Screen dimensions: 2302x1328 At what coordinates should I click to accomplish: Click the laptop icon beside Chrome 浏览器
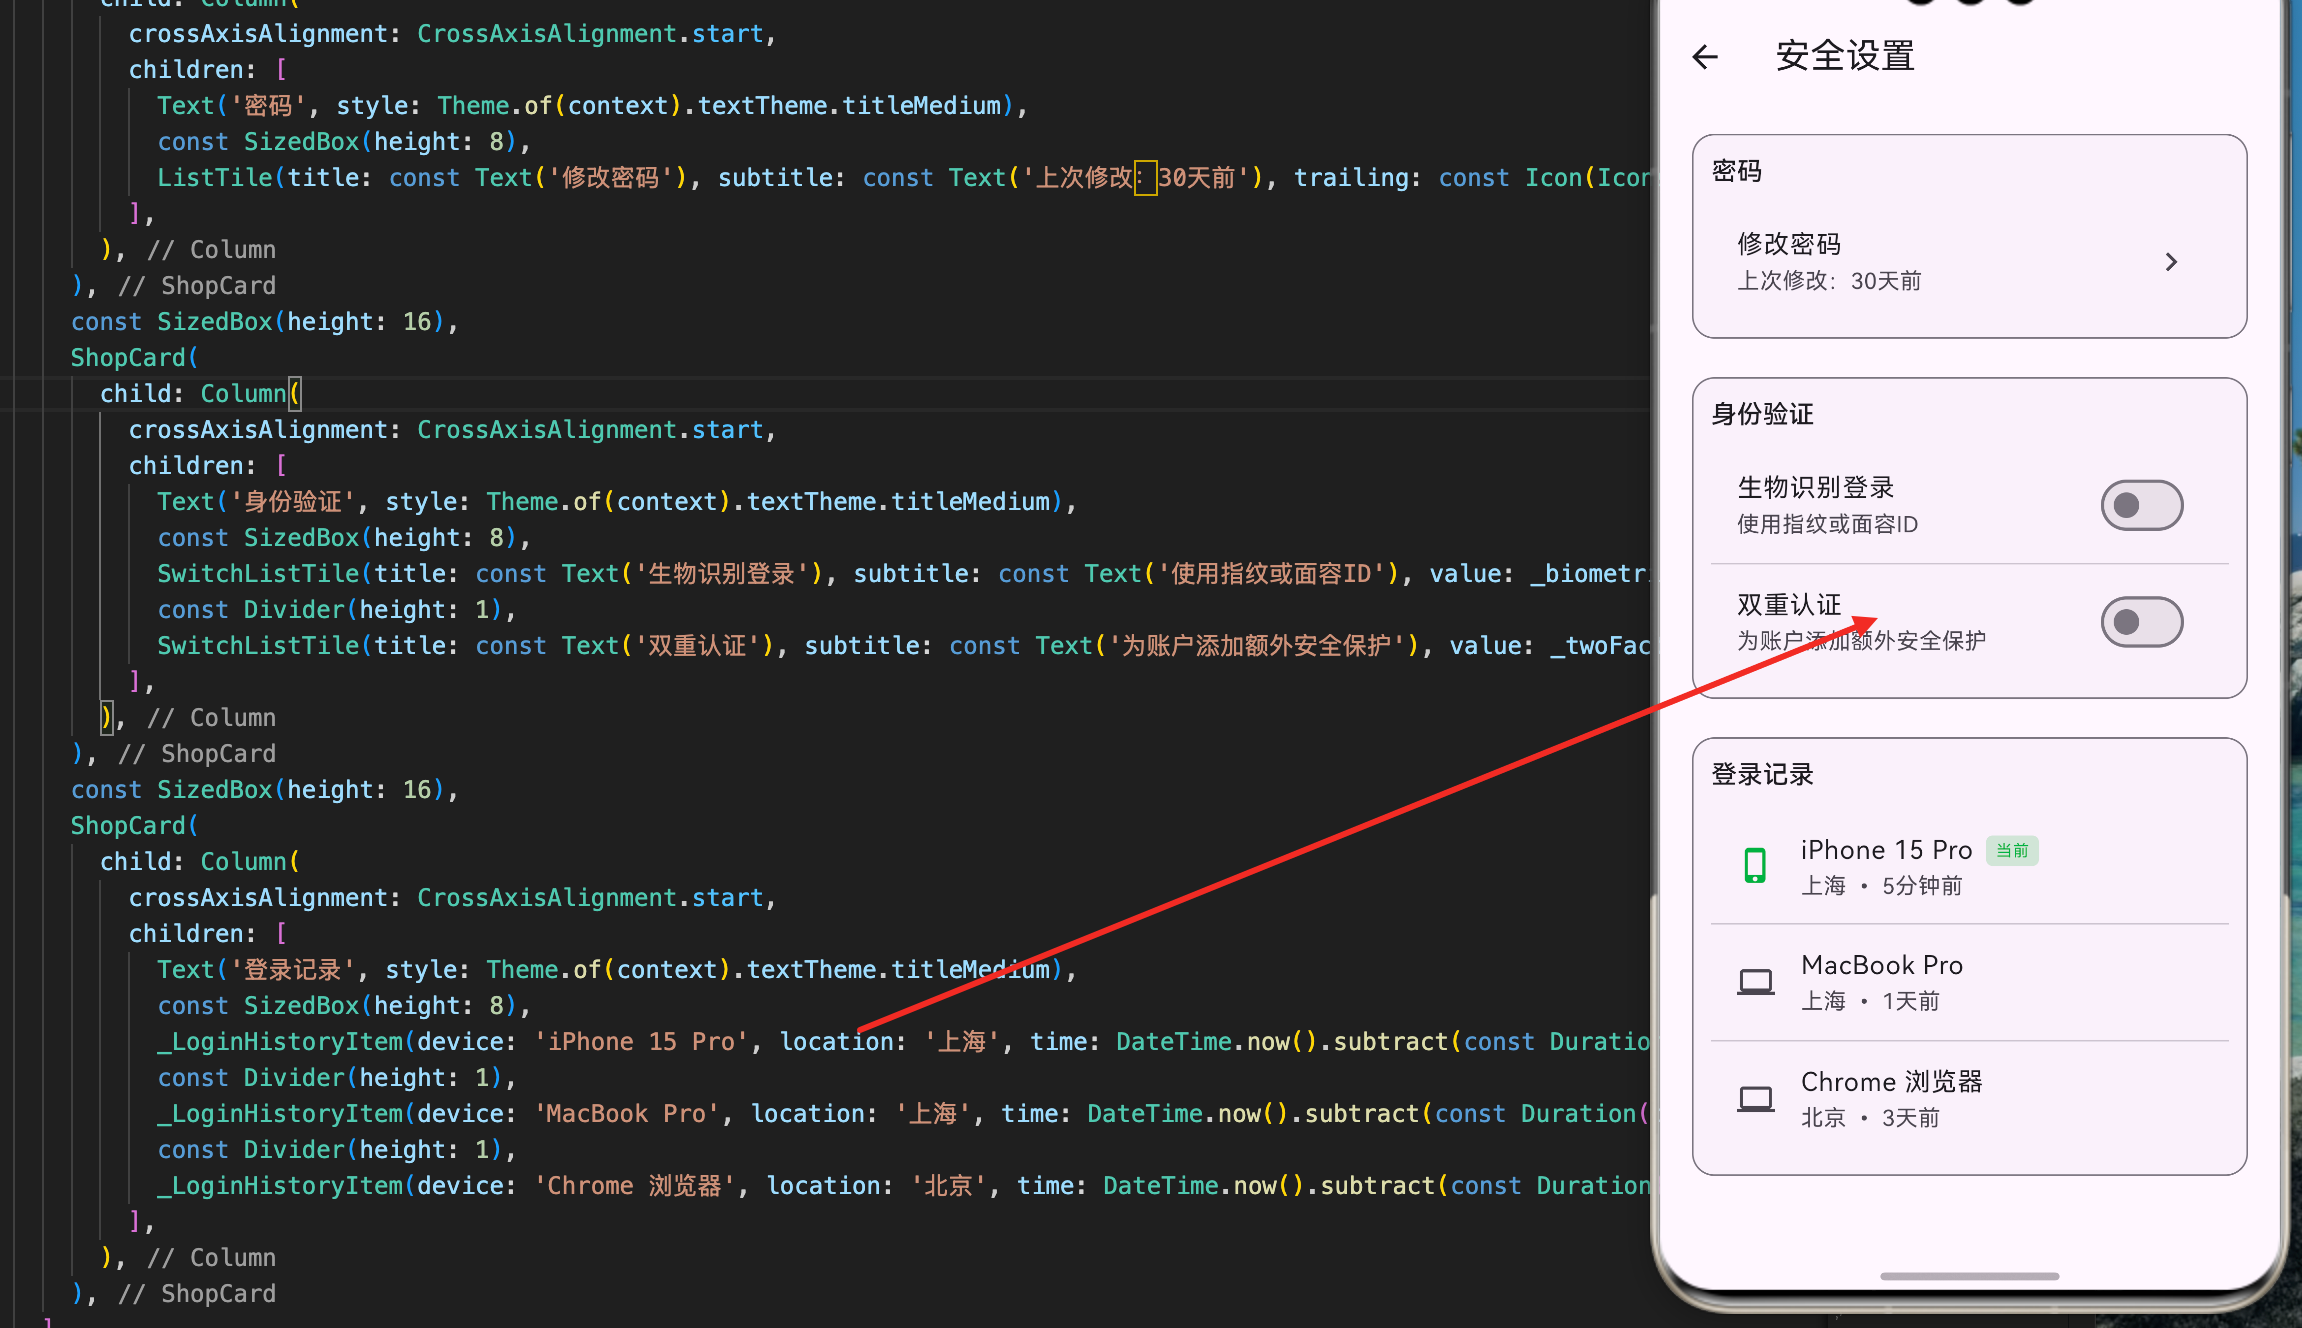click(x=1755, y=1099)
